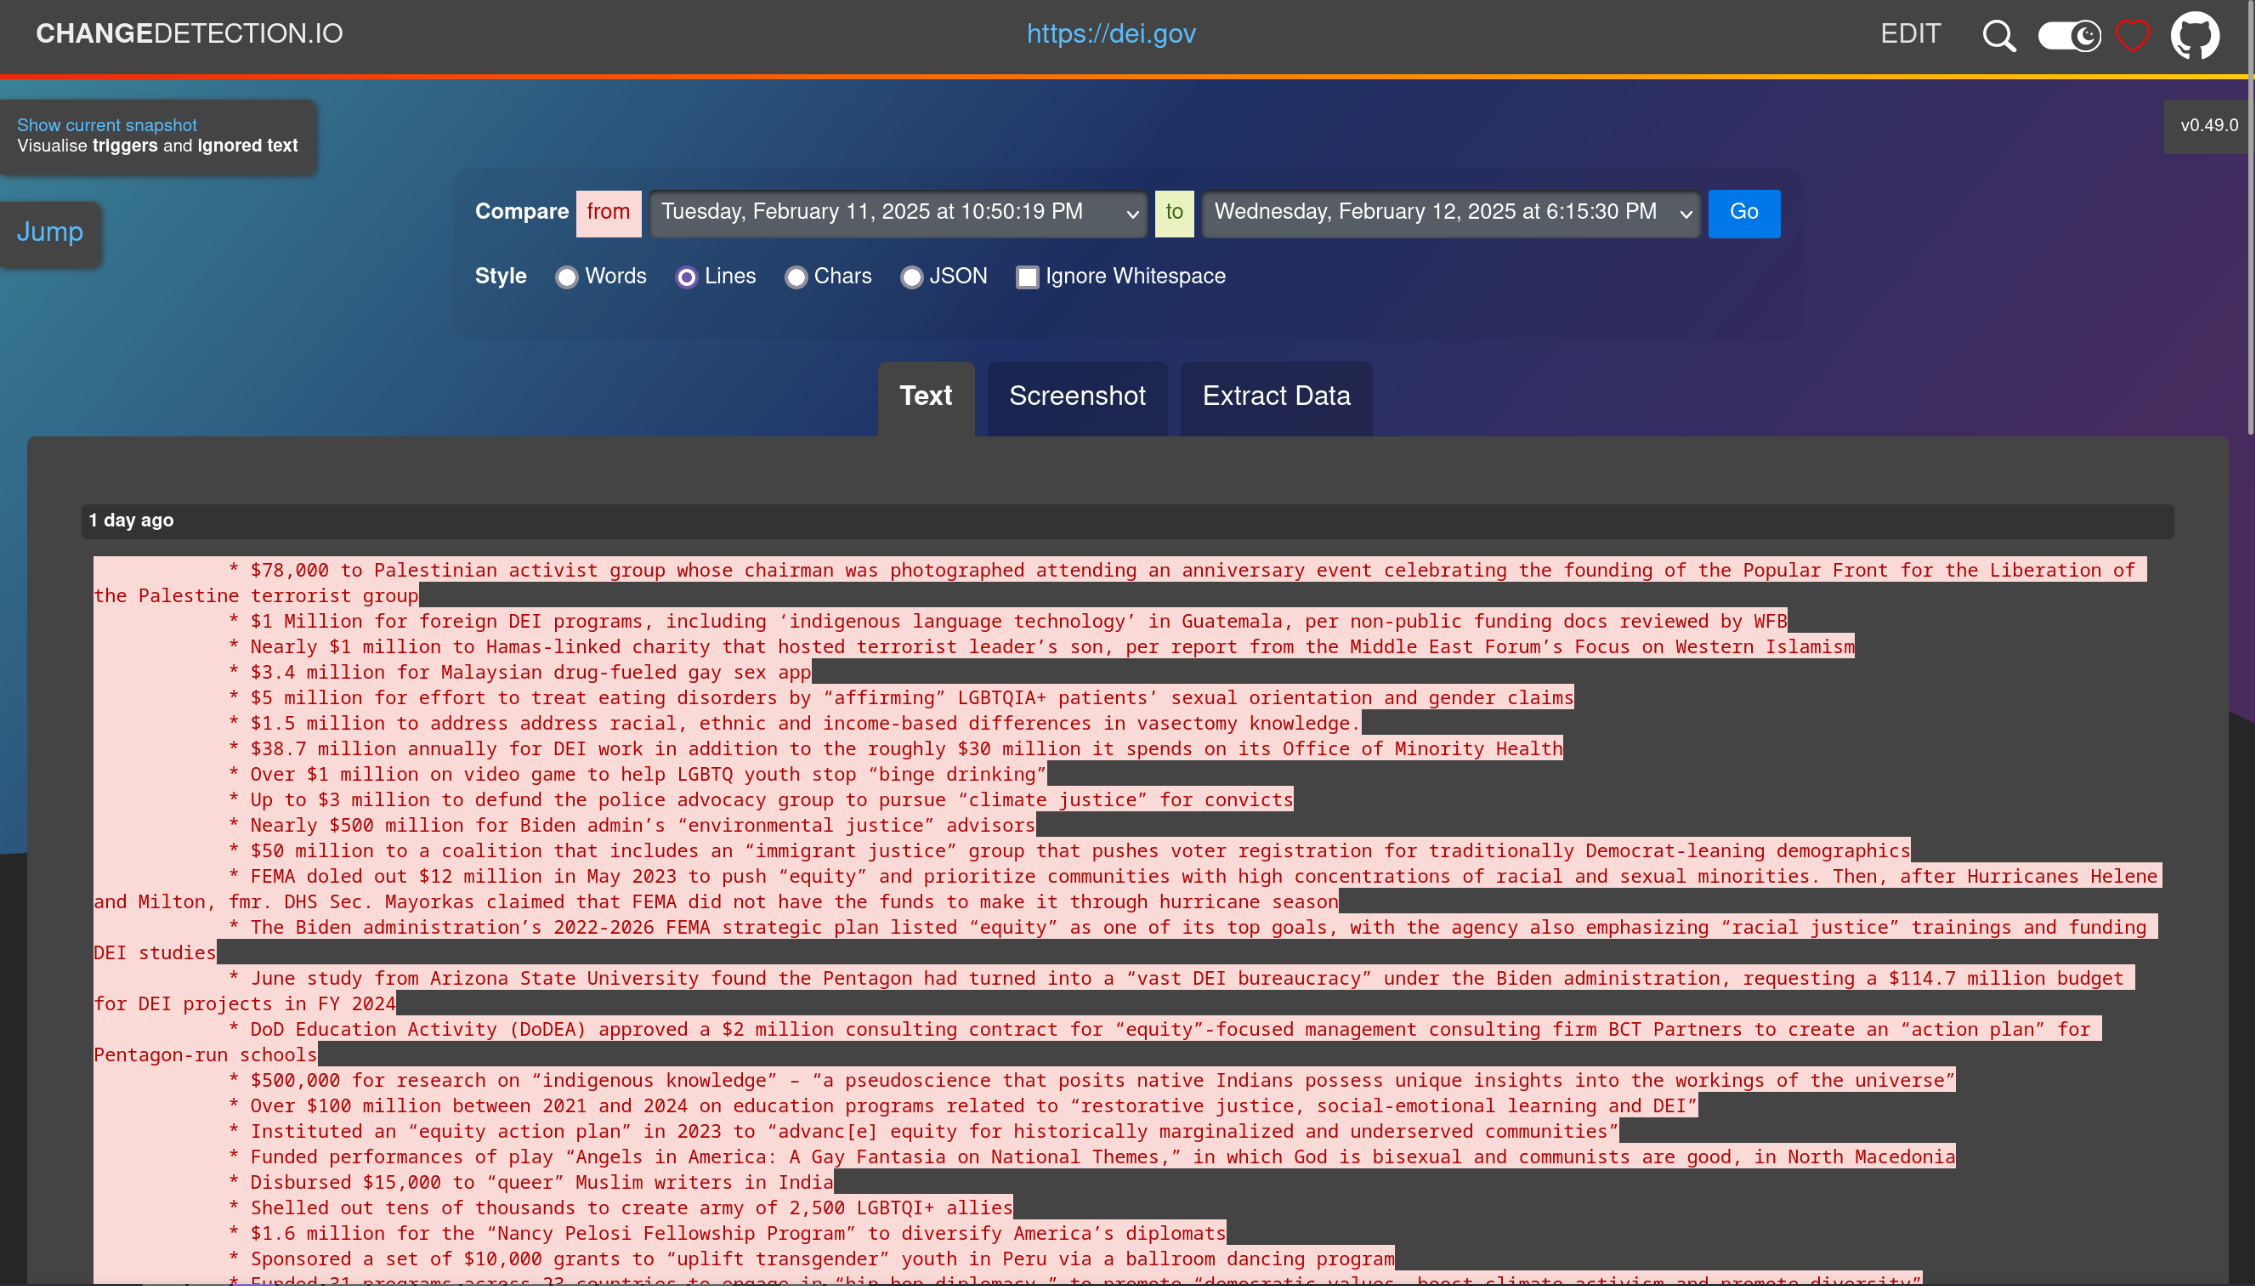2255x1286 pixels.
Task: Click 'Show current snapshot'
Action: [106, 125]
